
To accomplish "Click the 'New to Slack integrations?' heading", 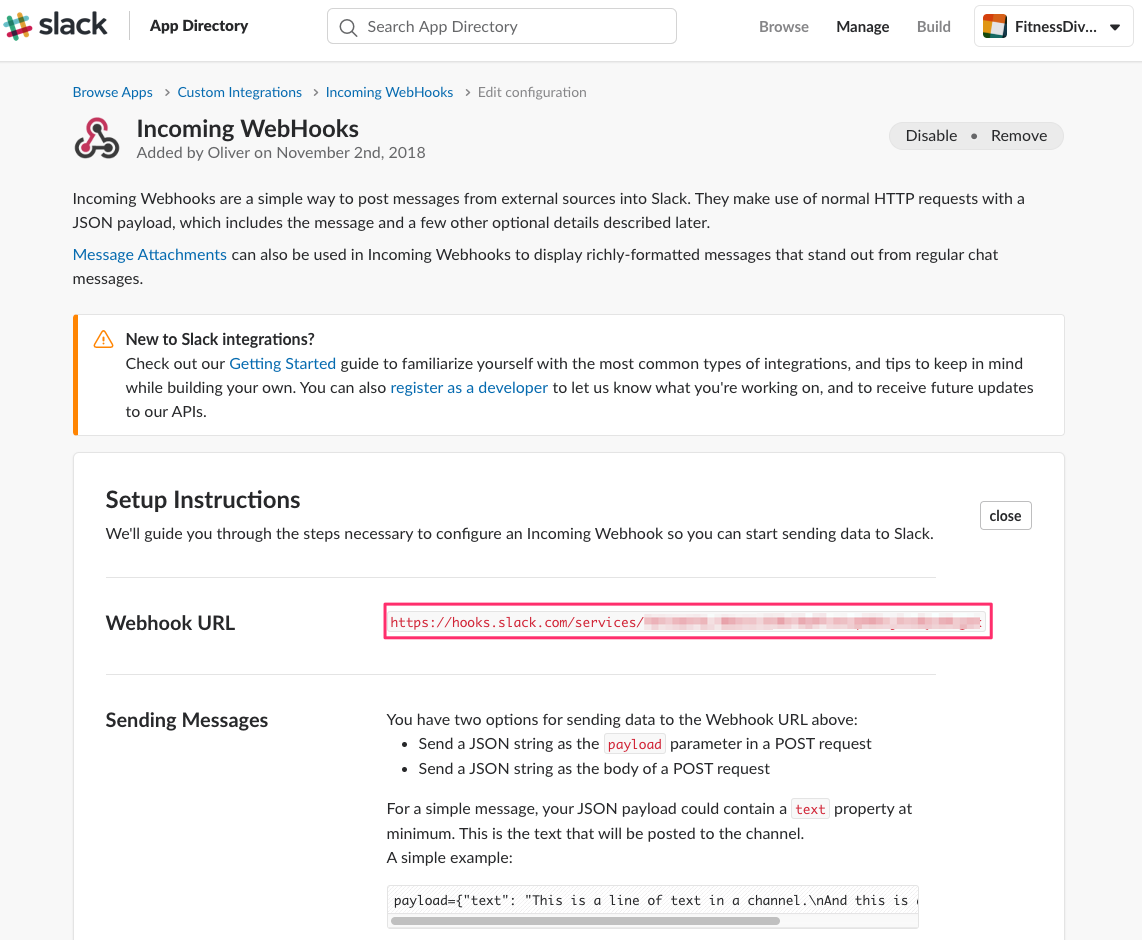I will pos(220,339).
